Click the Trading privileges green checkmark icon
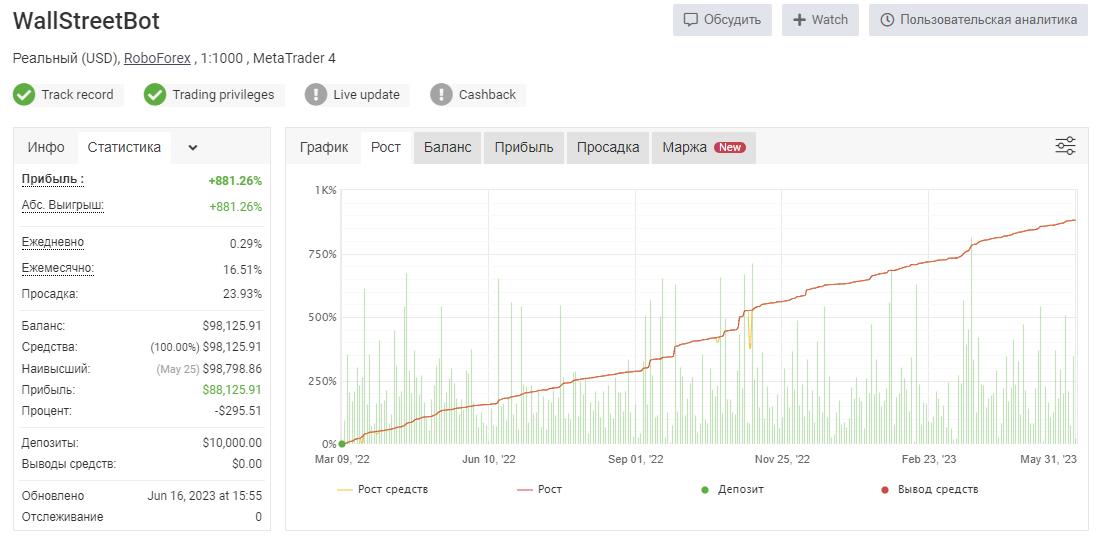 pyautogui.click(x=155, y=95)
